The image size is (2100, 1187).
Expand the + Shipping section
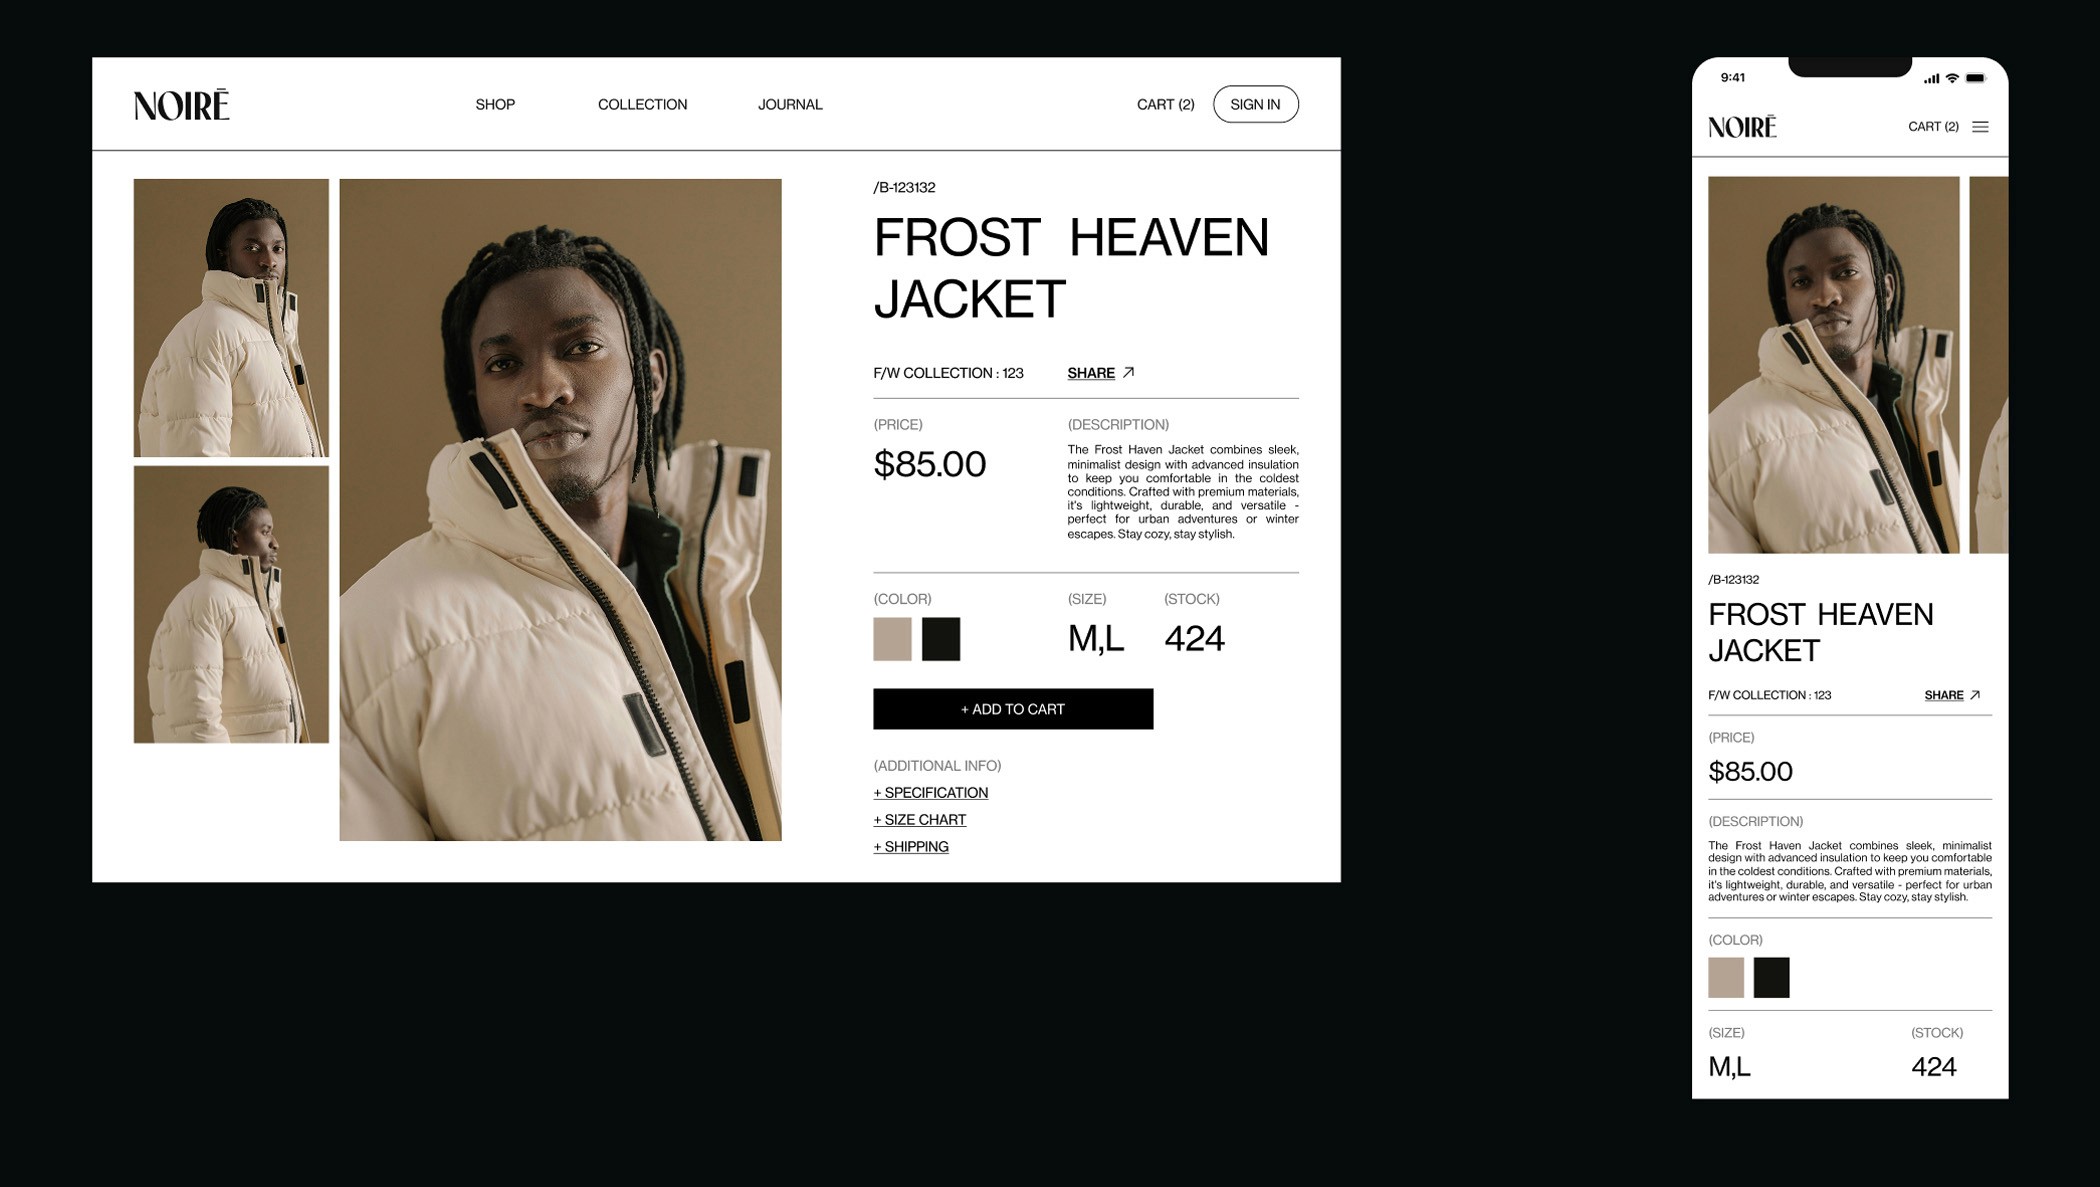tap(910, 847)
